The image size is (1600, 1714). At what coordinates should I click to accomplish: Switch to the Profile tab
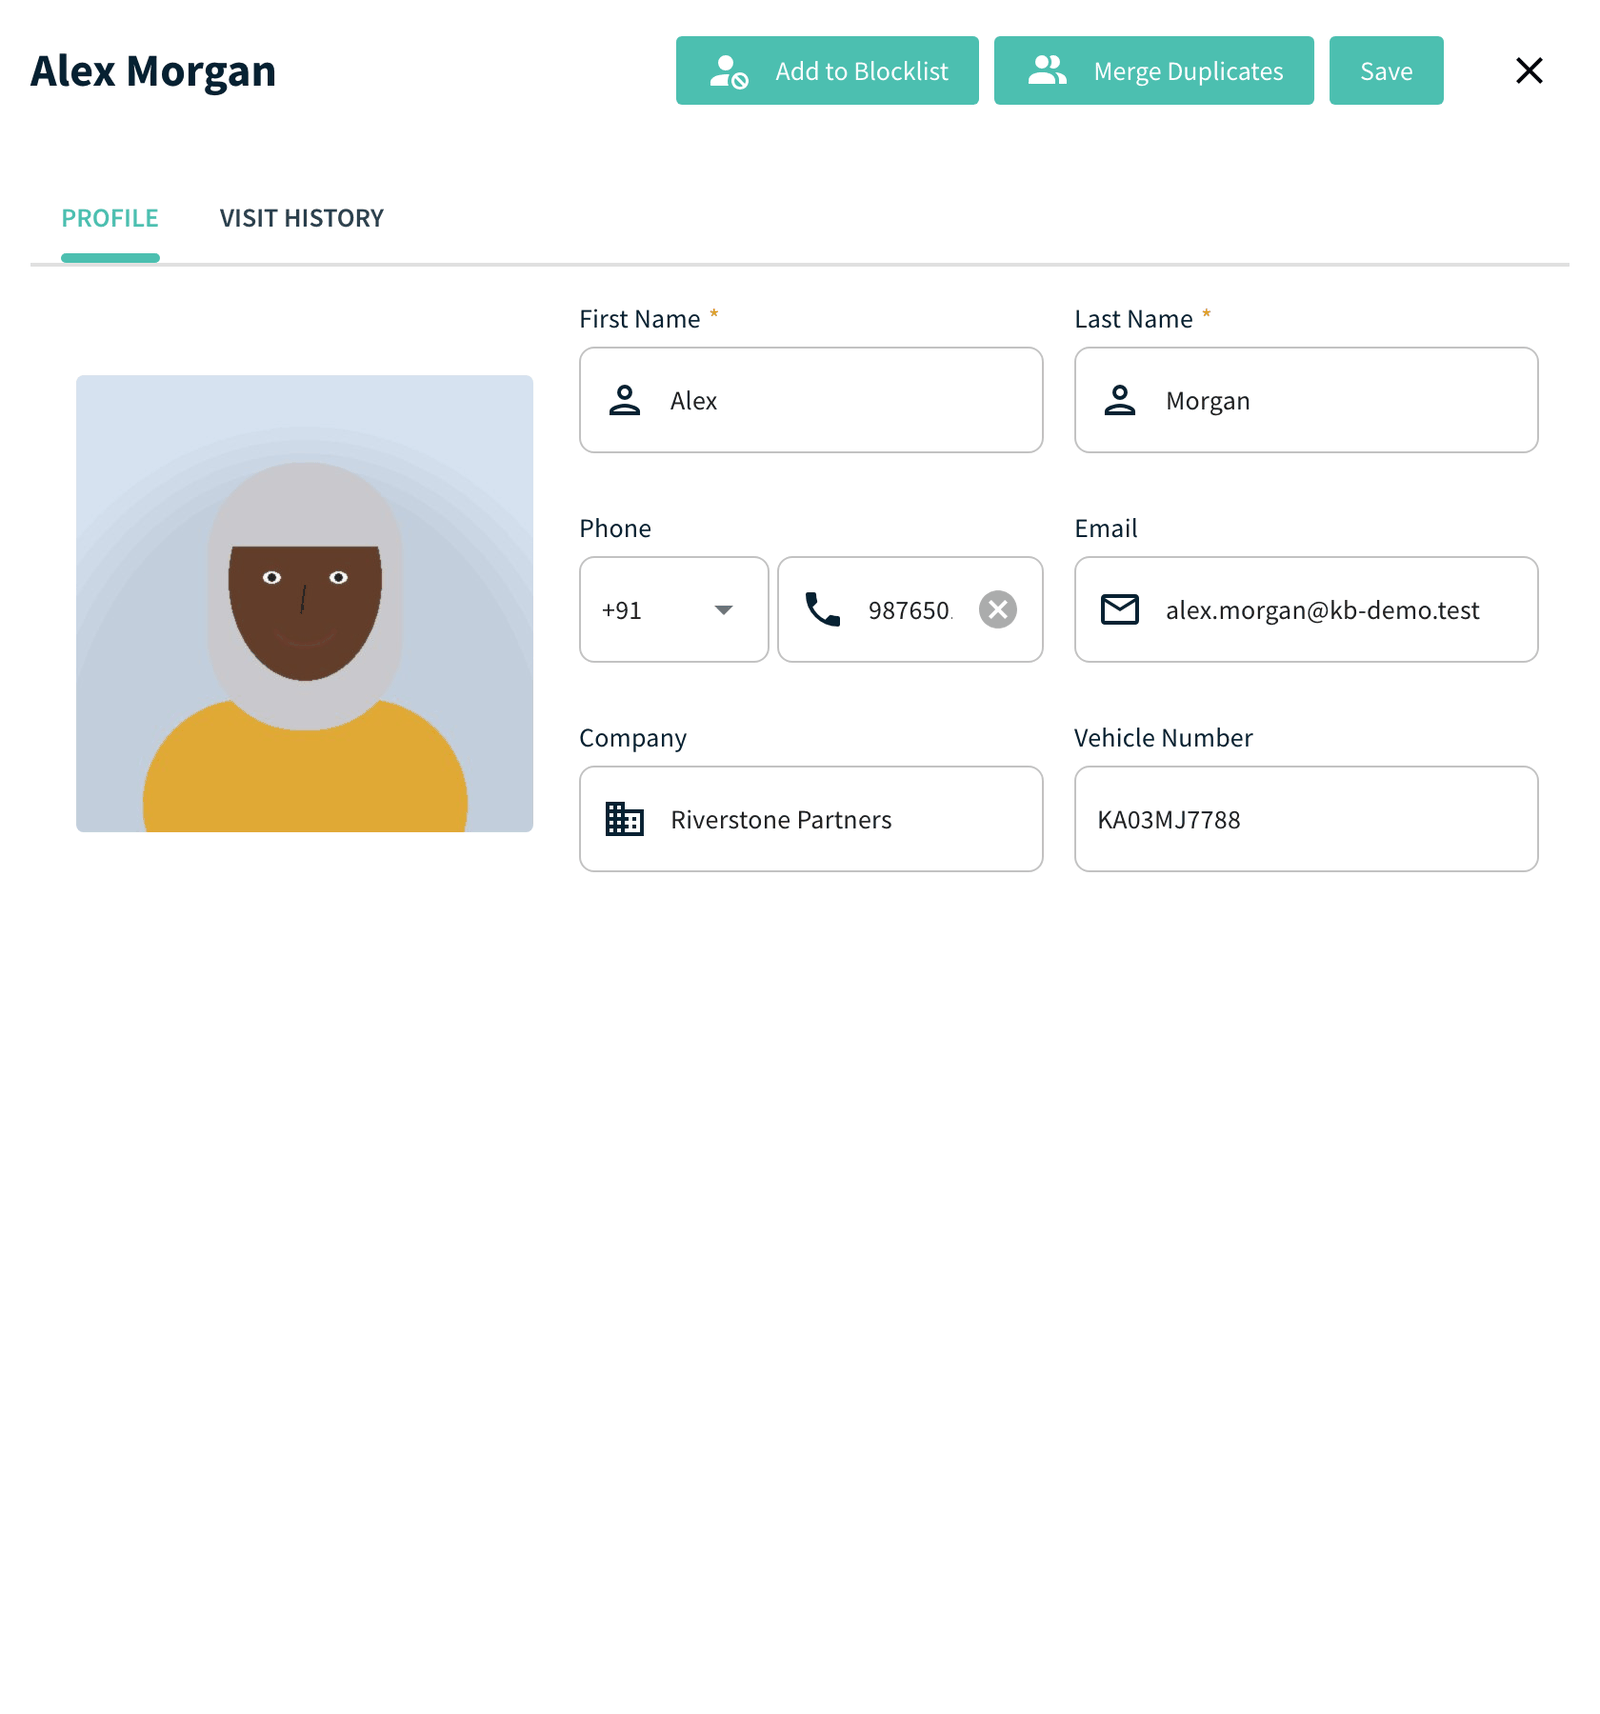point(110,218)
